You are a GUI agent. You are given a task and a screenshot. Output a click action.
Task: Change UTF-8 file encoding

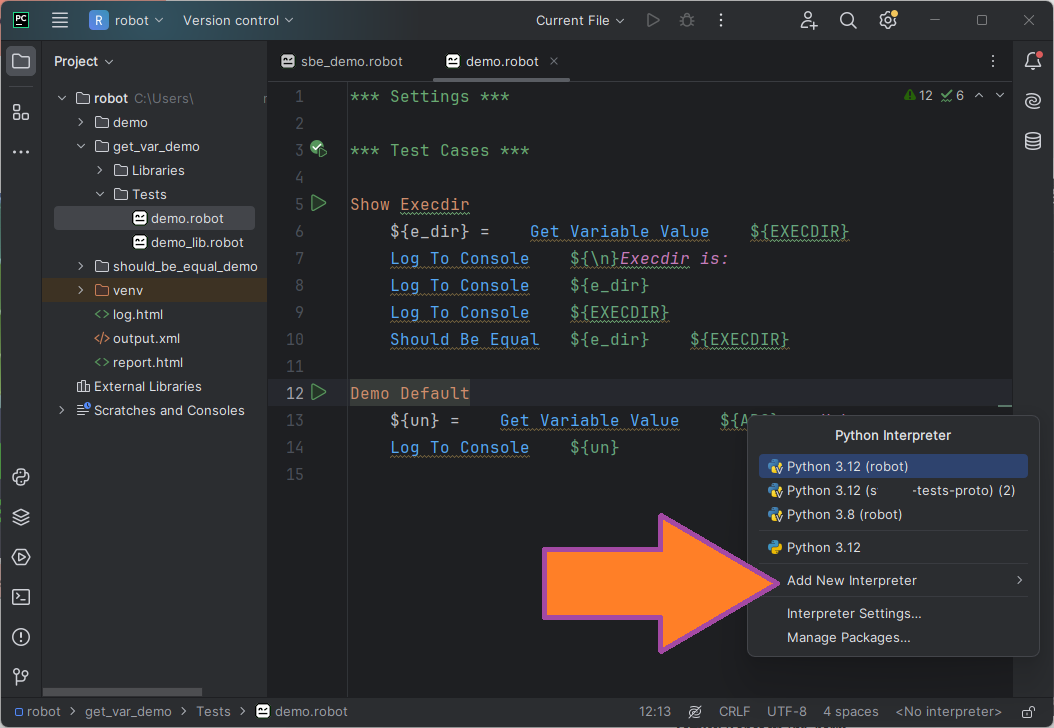[786, 712]
